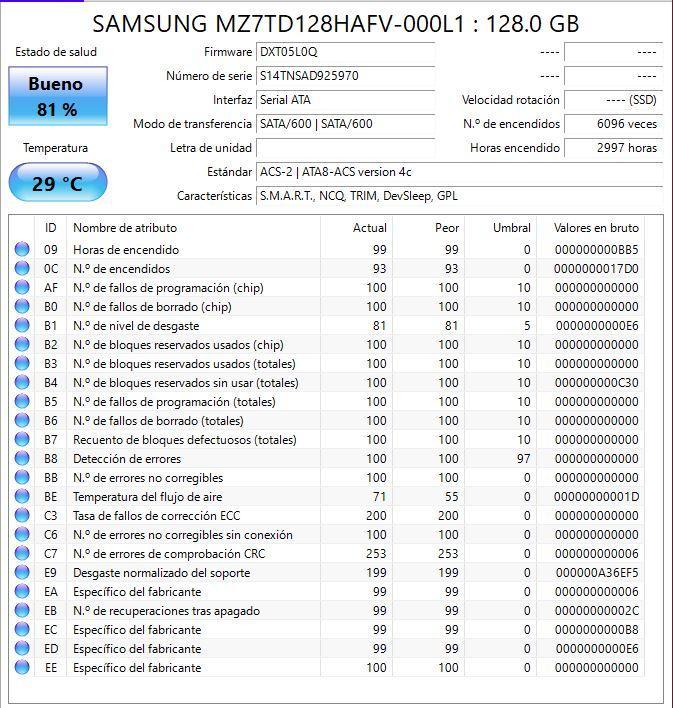Click the transfer mode field SATA/600 | SATA/600
The height and width of the screenshot is (708, 673).
345,124
